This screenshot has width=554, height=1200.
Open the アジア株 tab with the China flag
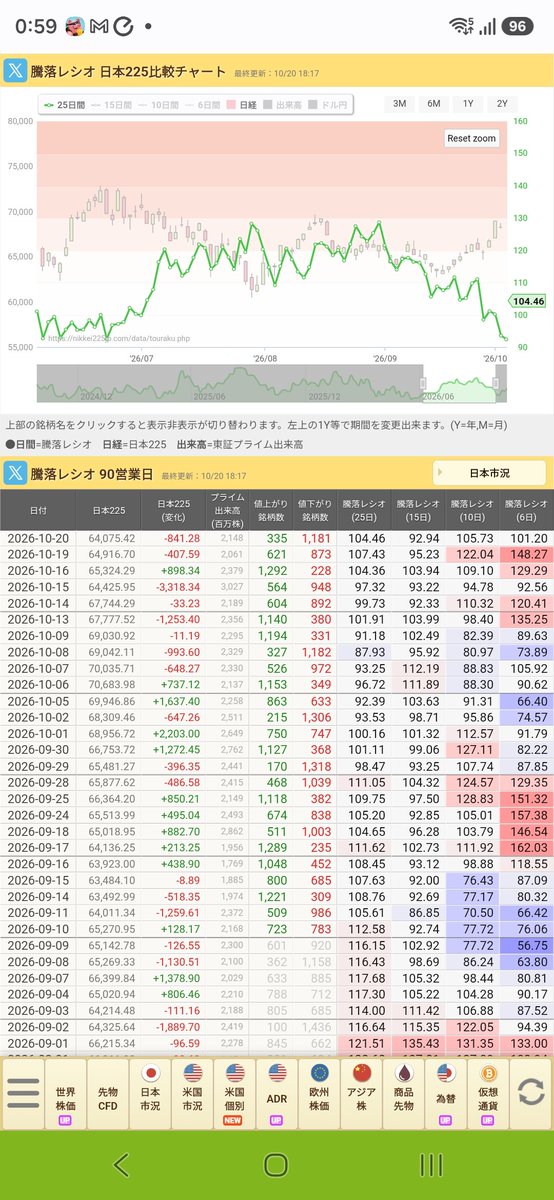click(x=362, y=1094)
